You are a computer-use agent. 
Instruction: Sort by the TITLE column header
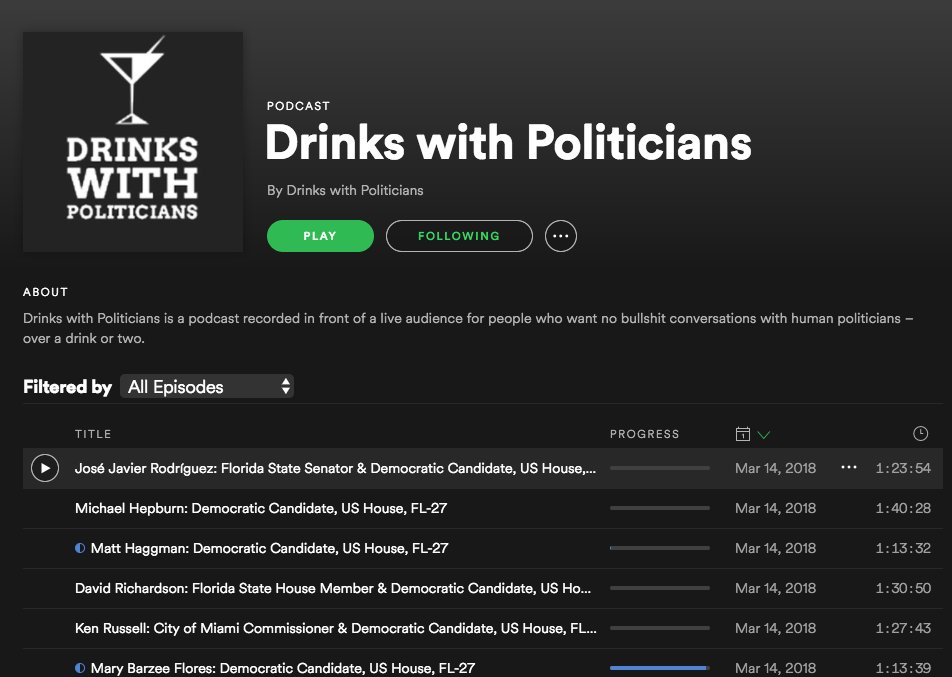93,434
